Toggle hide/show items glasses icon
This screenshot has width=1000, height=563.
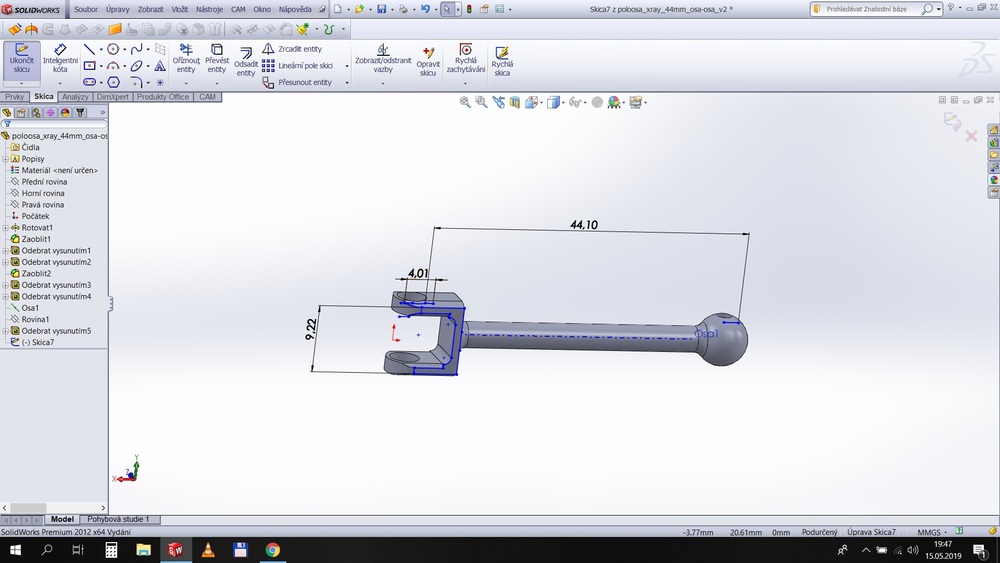[x=575, y=102]
